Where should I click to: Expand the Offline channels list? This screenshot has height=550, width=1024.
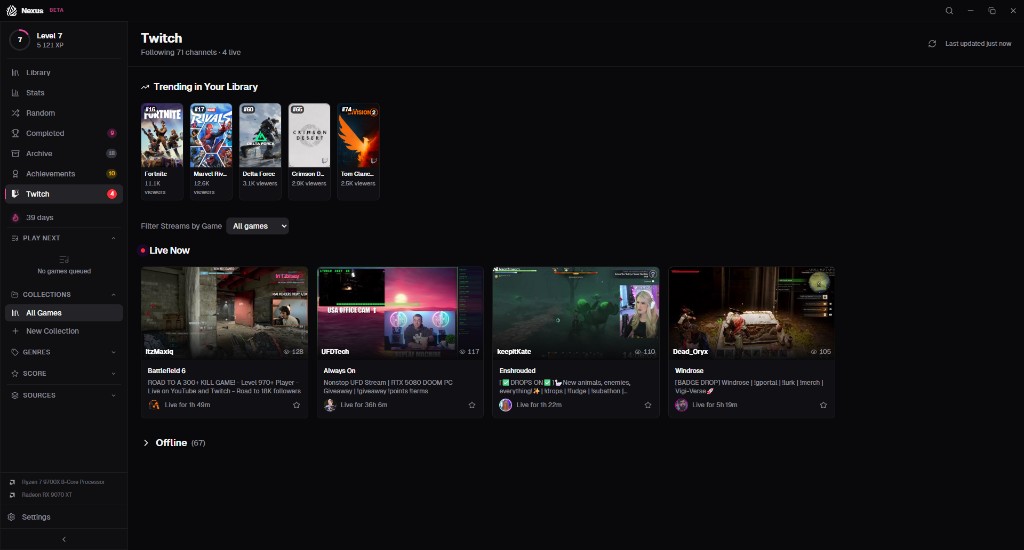[x=173, y=443]
